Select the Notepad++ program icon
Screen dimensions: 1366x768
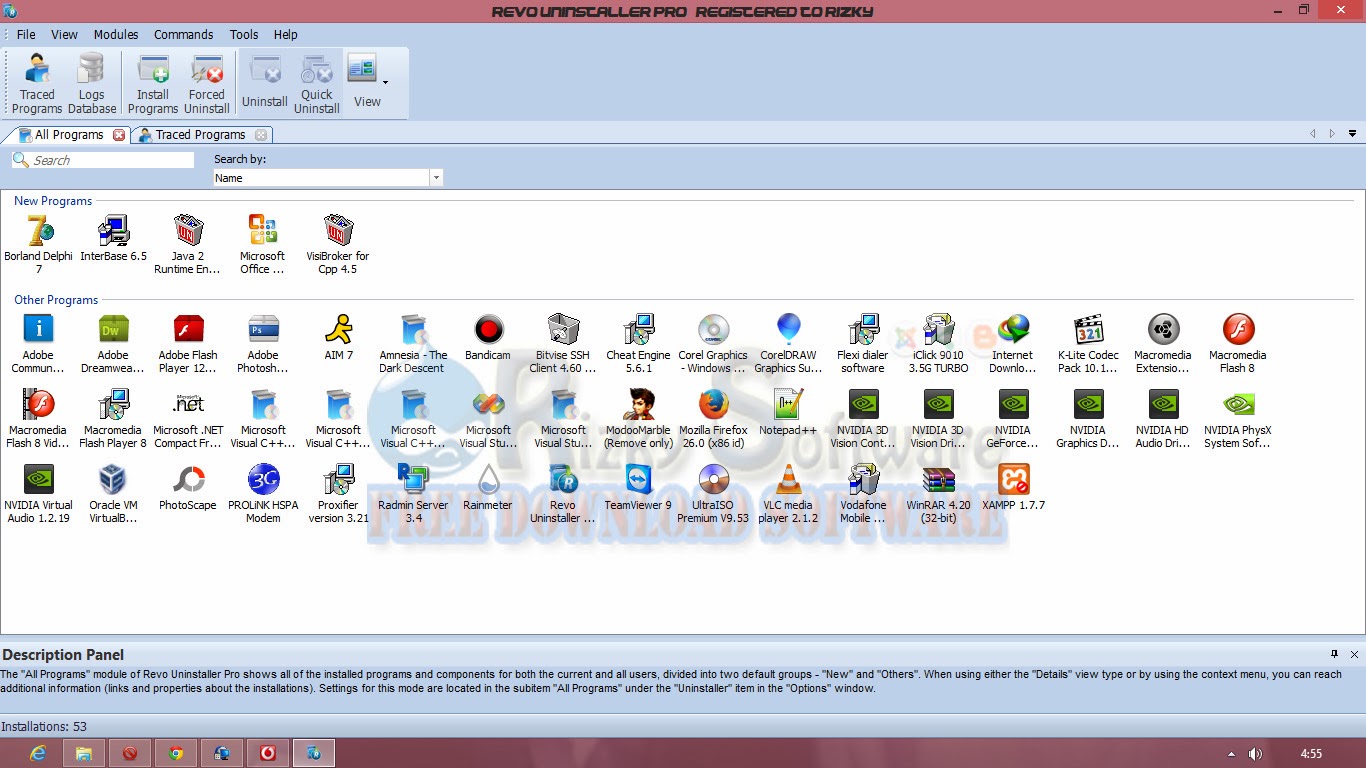coord(788,412)
